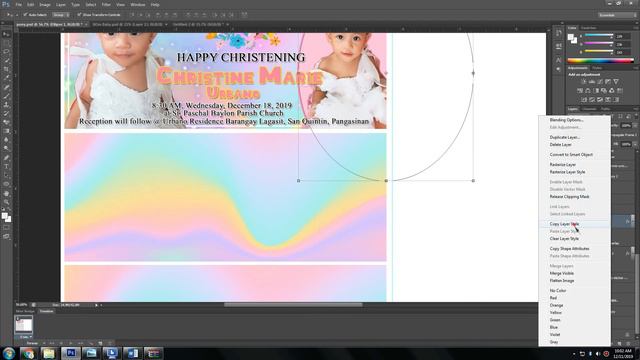Switch to the Mini Bridge tab
This screenshot has height=360, width=640.
coord(25,311)
